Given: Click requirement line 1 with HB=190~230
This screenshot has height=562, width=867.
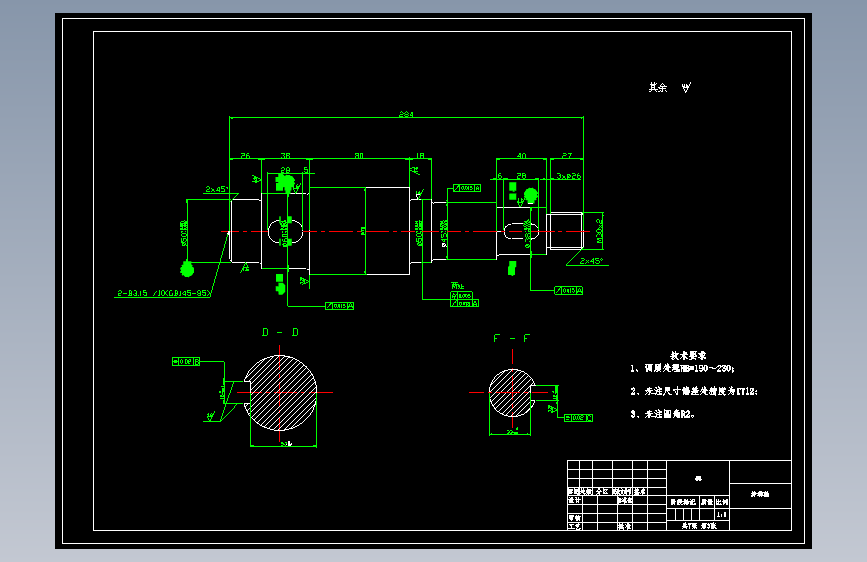Looking at the screenshot, I should pos(682,368).
